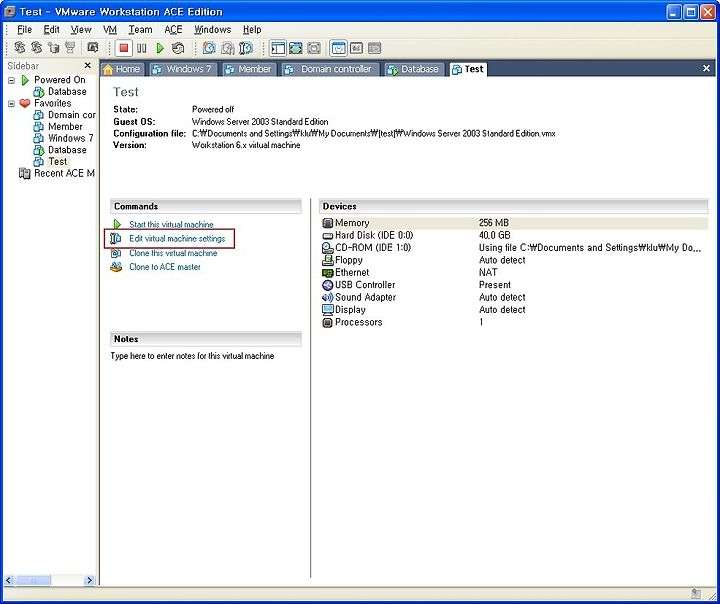Click Clone this virtual machine link
Image resolution: width=720 pixels, height=604 pixels.
click(173, 253)
